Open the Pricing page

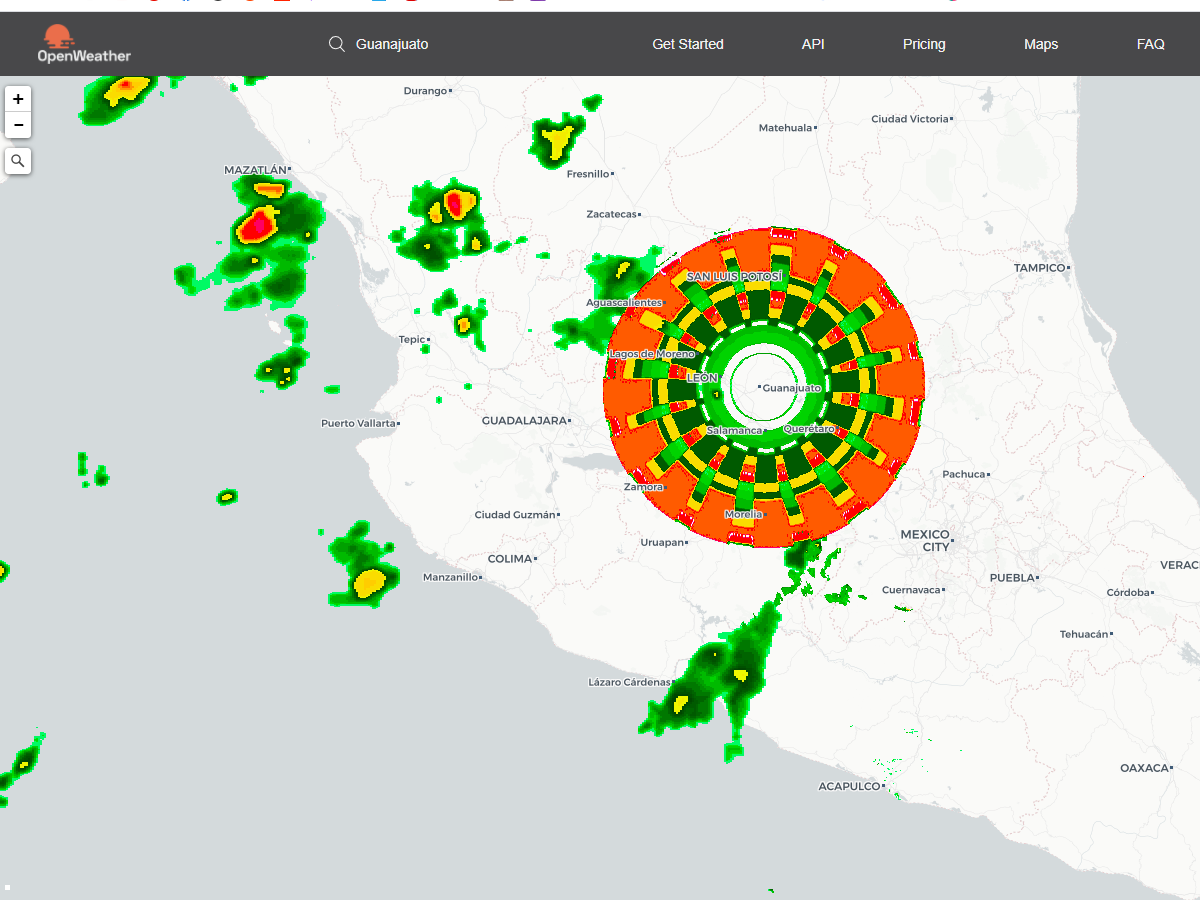[x=923, y=44]
